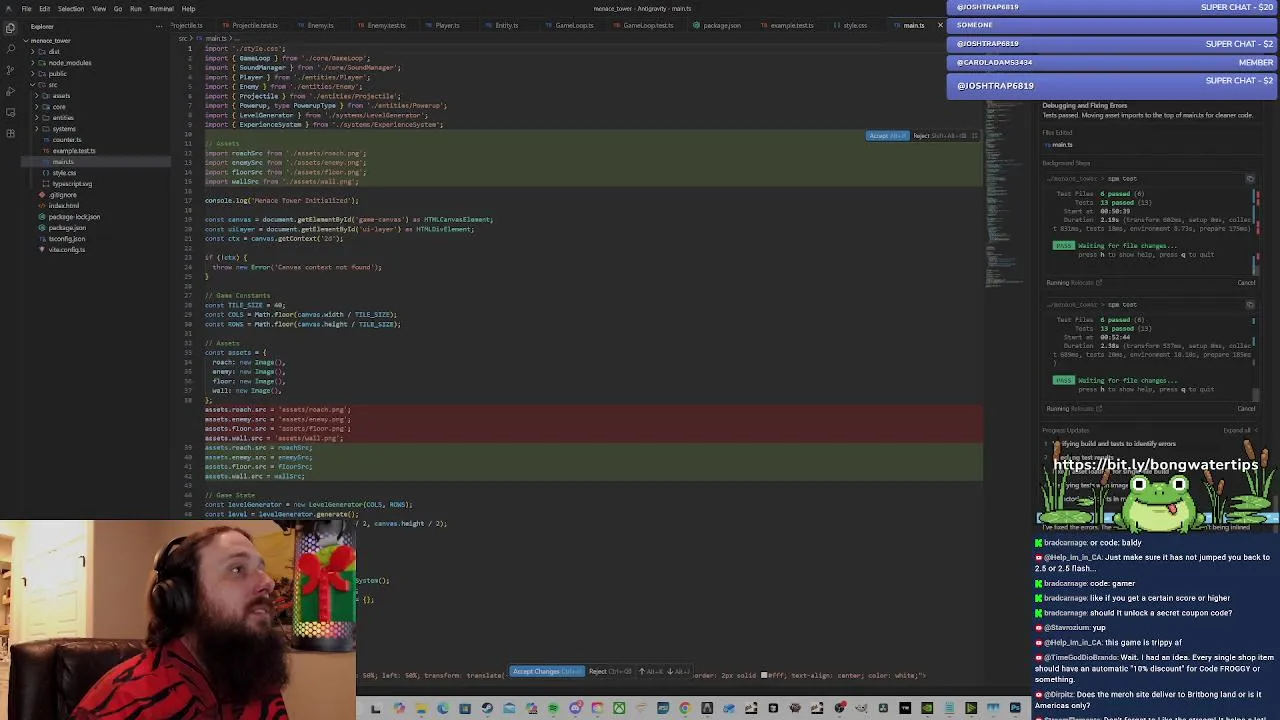
Task: Open Spotify from the taskbar
Action: click(x=554, y=709)
